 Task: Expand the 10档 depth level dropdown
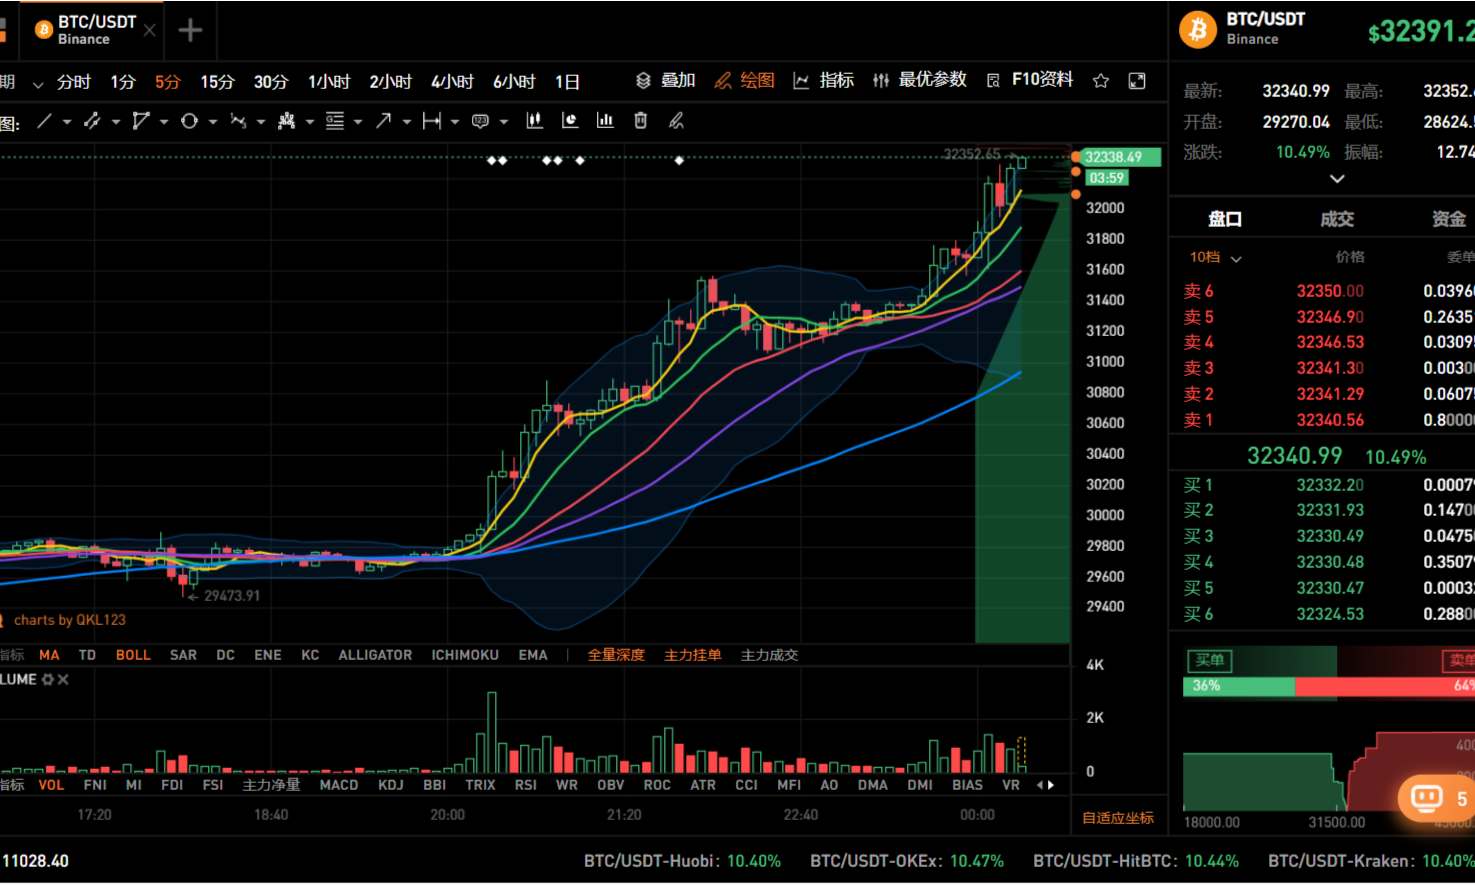pyautogui.click(x=1215, y=257)
